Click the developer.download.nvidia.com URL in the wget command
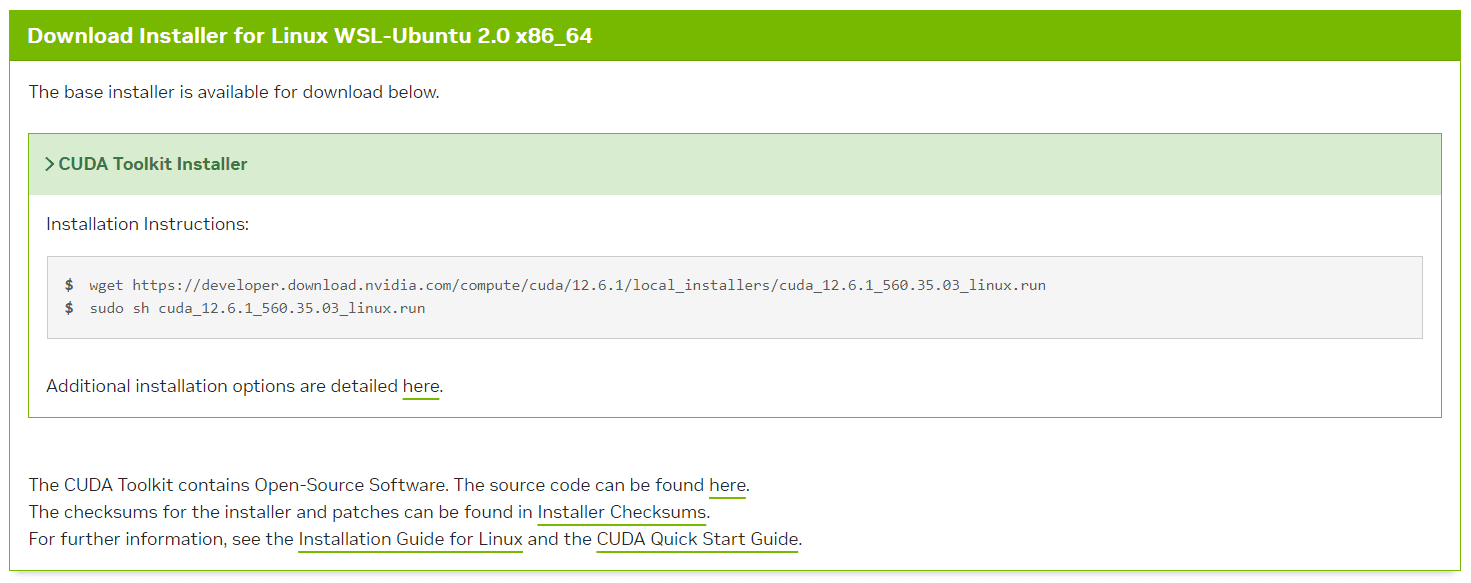This screenshot has height=583, width=1471. pyautogui.click(x=589, y=285)
